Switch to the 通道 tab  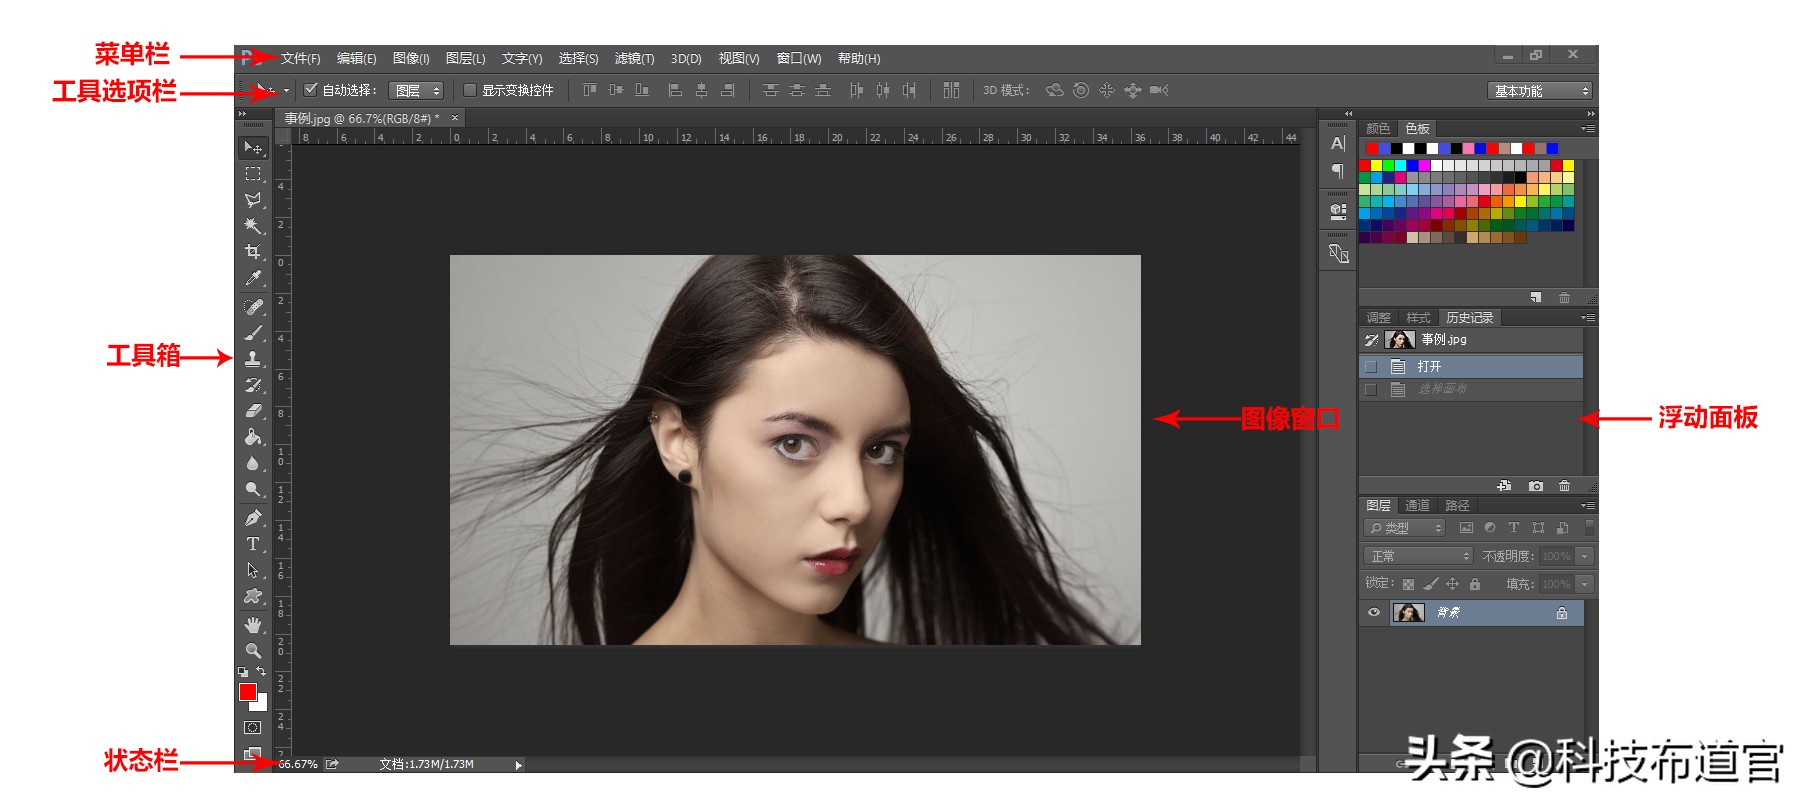(1417, 506)
